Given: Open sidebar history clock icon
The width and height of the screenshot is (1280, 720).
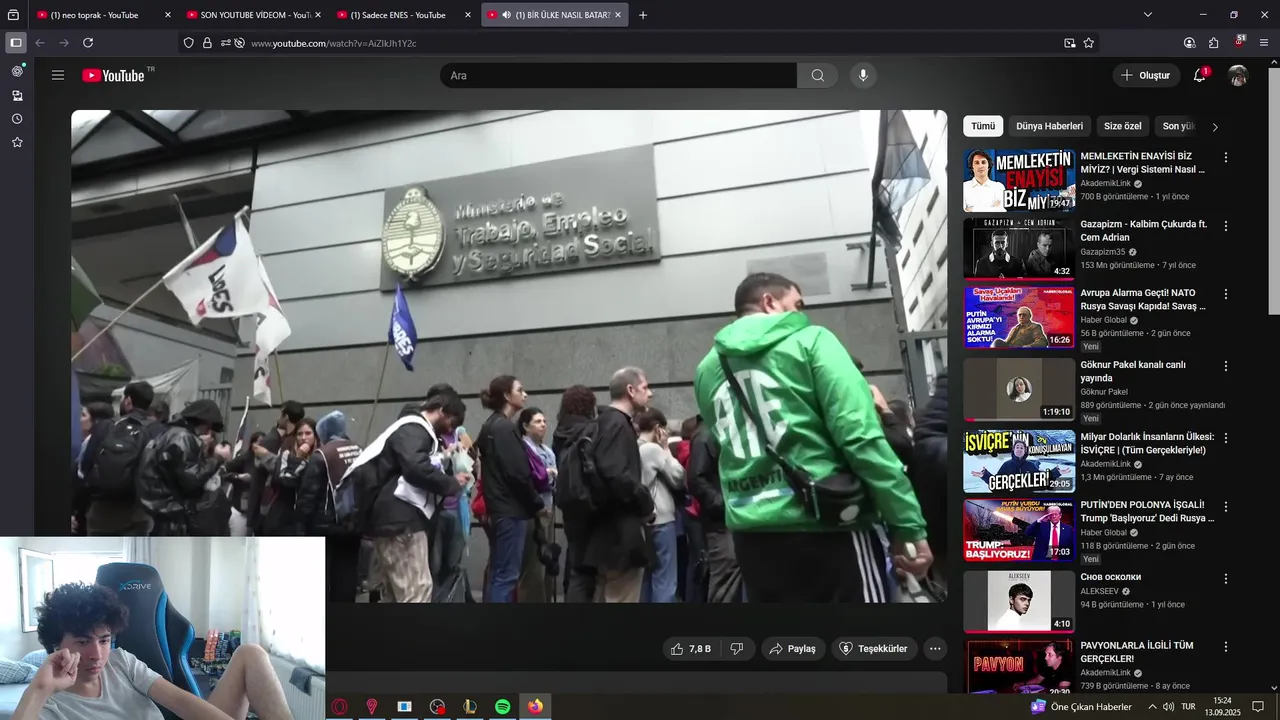Looking at the screenshot, I should pyautogui.click(x=17, y=119).
